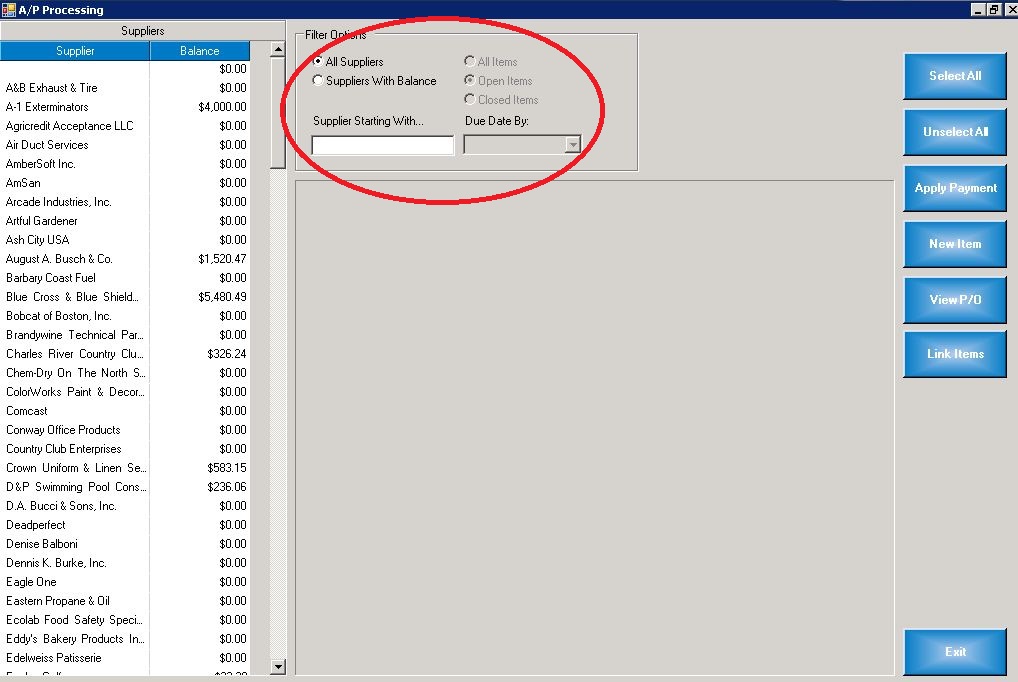Select supplier A&B Exhaust & Tire
The width and height of the screenshot is (1018, 682).
point(125,88)
